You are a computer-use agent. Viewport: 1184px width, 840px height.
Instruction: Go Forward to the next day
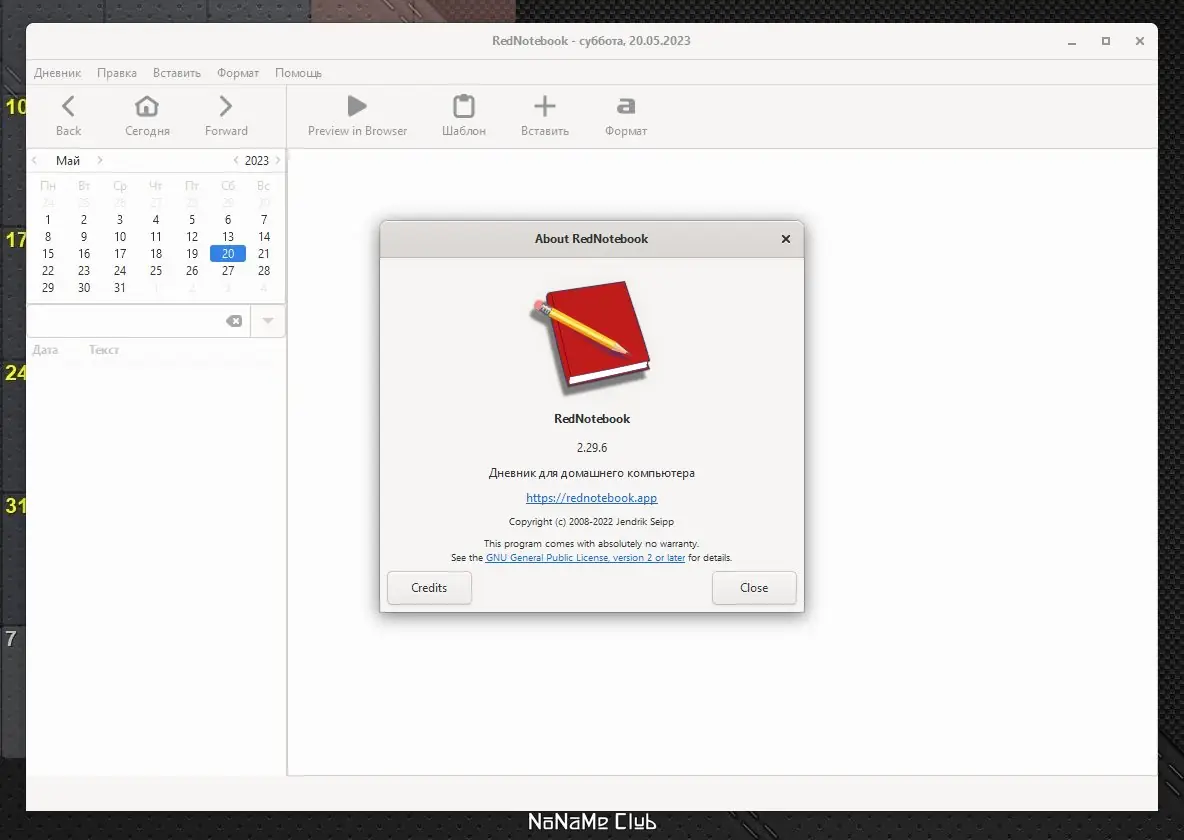(226, 116)
